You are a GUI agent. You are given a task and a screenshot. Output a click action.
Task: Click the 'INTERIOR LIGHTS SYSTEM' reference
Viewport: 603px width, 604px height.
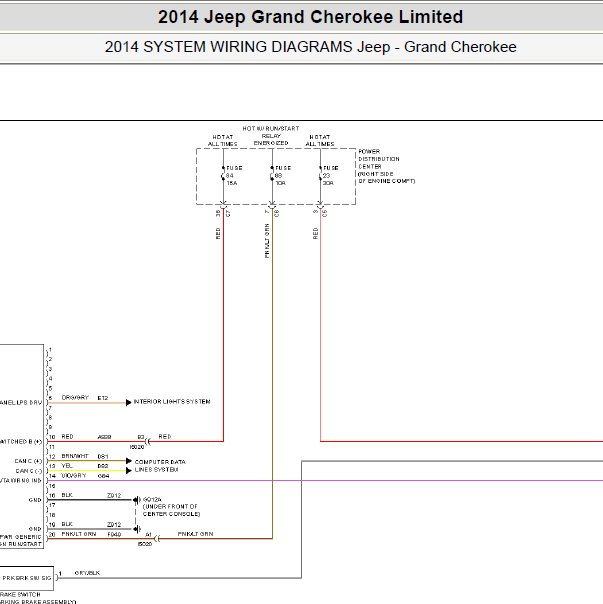click(172, 402)
